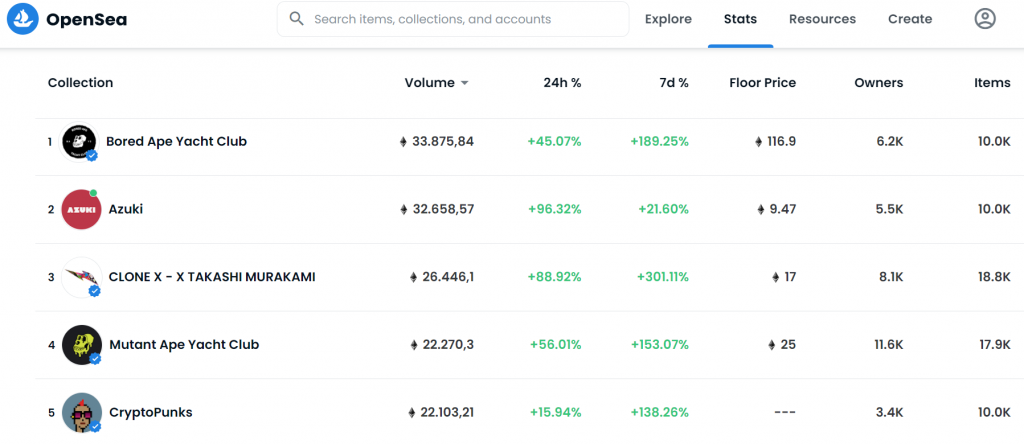The width and height of the screenshot is (1024, 444).
Task: Open the Azuki collection avatar
Action: [81, 210]
